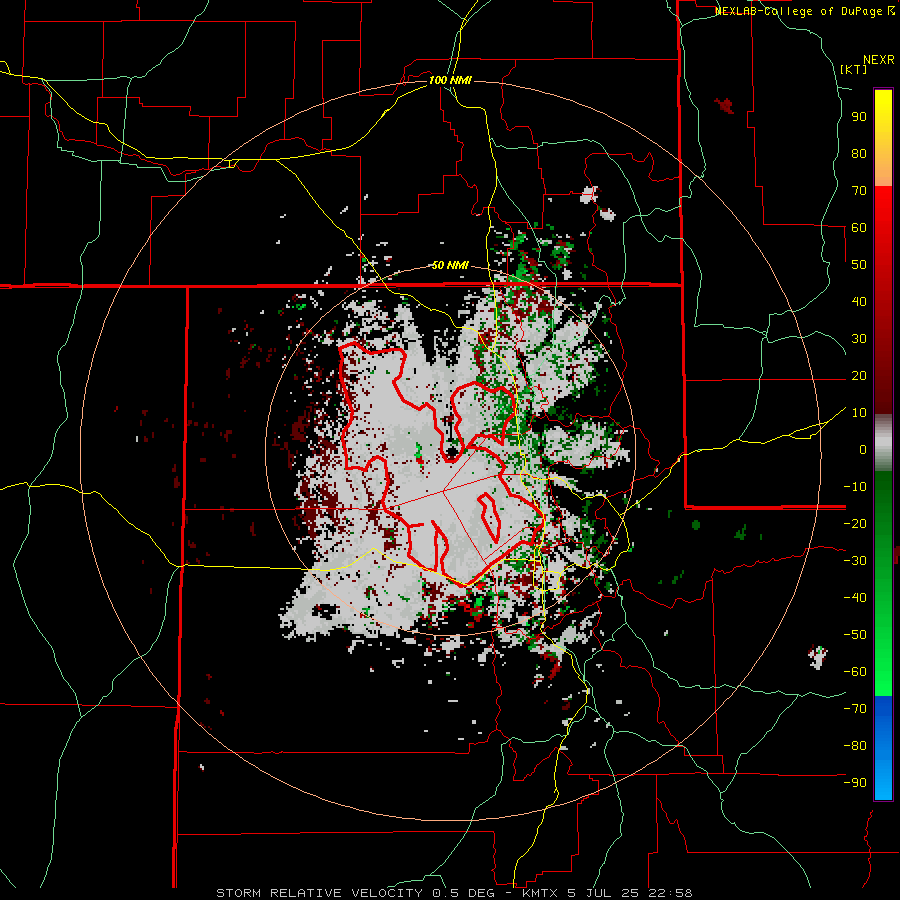Viewport: 900px width, 900px height.
Task: Click the -40 value on the velocity scale
Action: tap(855, 598)
